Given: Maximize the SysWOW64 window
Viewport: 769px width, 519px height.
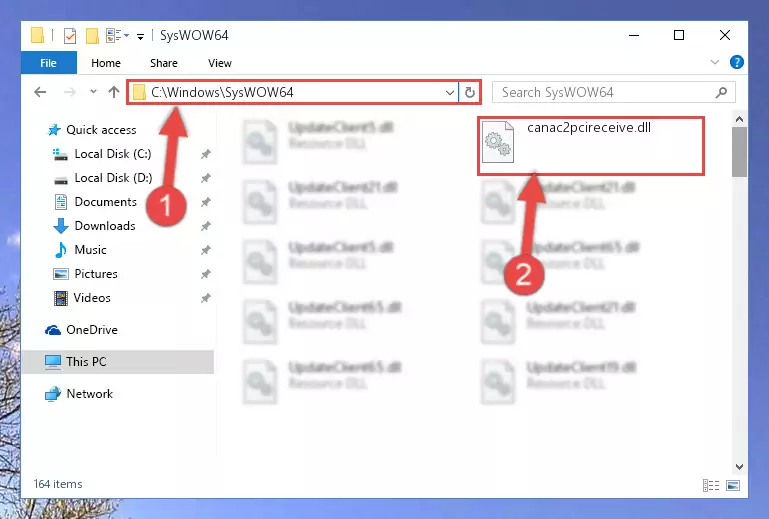Looking at the screenshot, I should 679,35.
